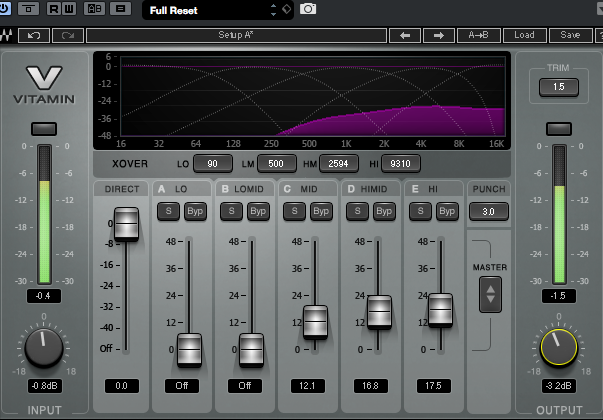Click the Load button
The height and width of the screenshot is (420, 603).
point(525,35)
